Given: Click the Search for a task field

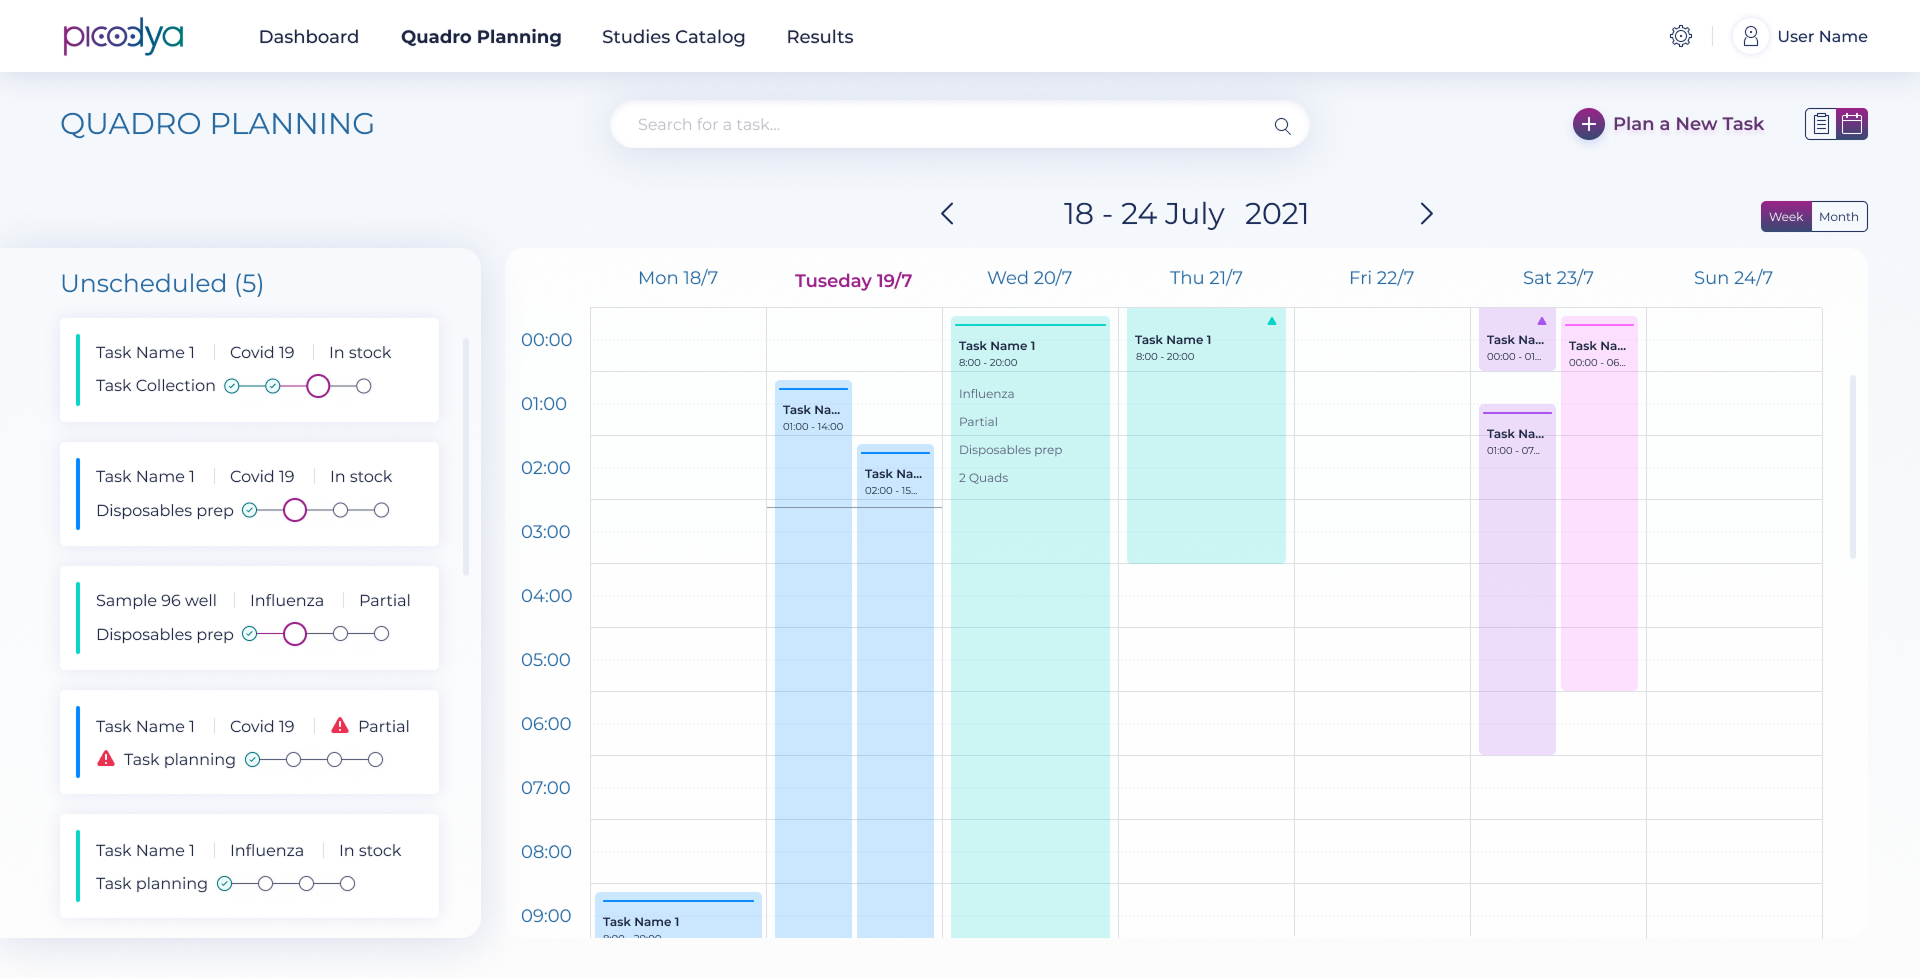Looking at the screenshot, I should point(940,125).
